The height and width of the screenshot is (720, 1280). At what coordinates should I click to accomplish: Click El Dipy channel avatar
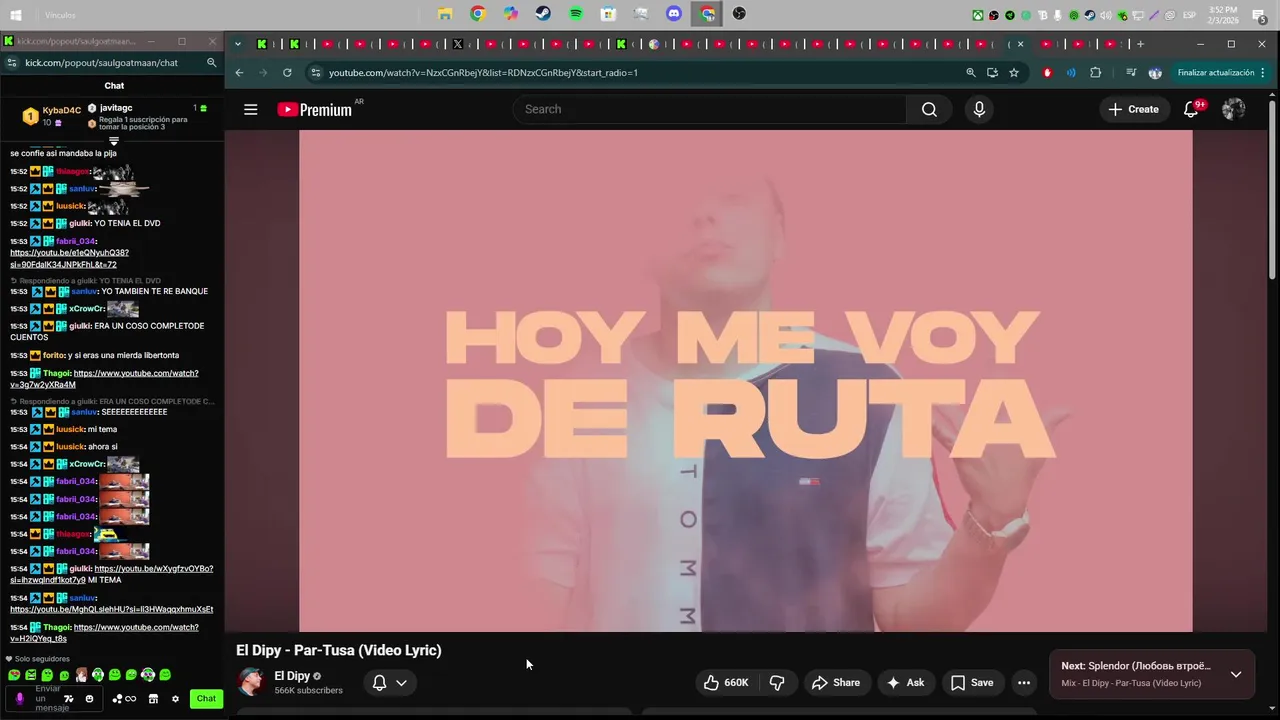pyautogui.click(x=251, y=682)
